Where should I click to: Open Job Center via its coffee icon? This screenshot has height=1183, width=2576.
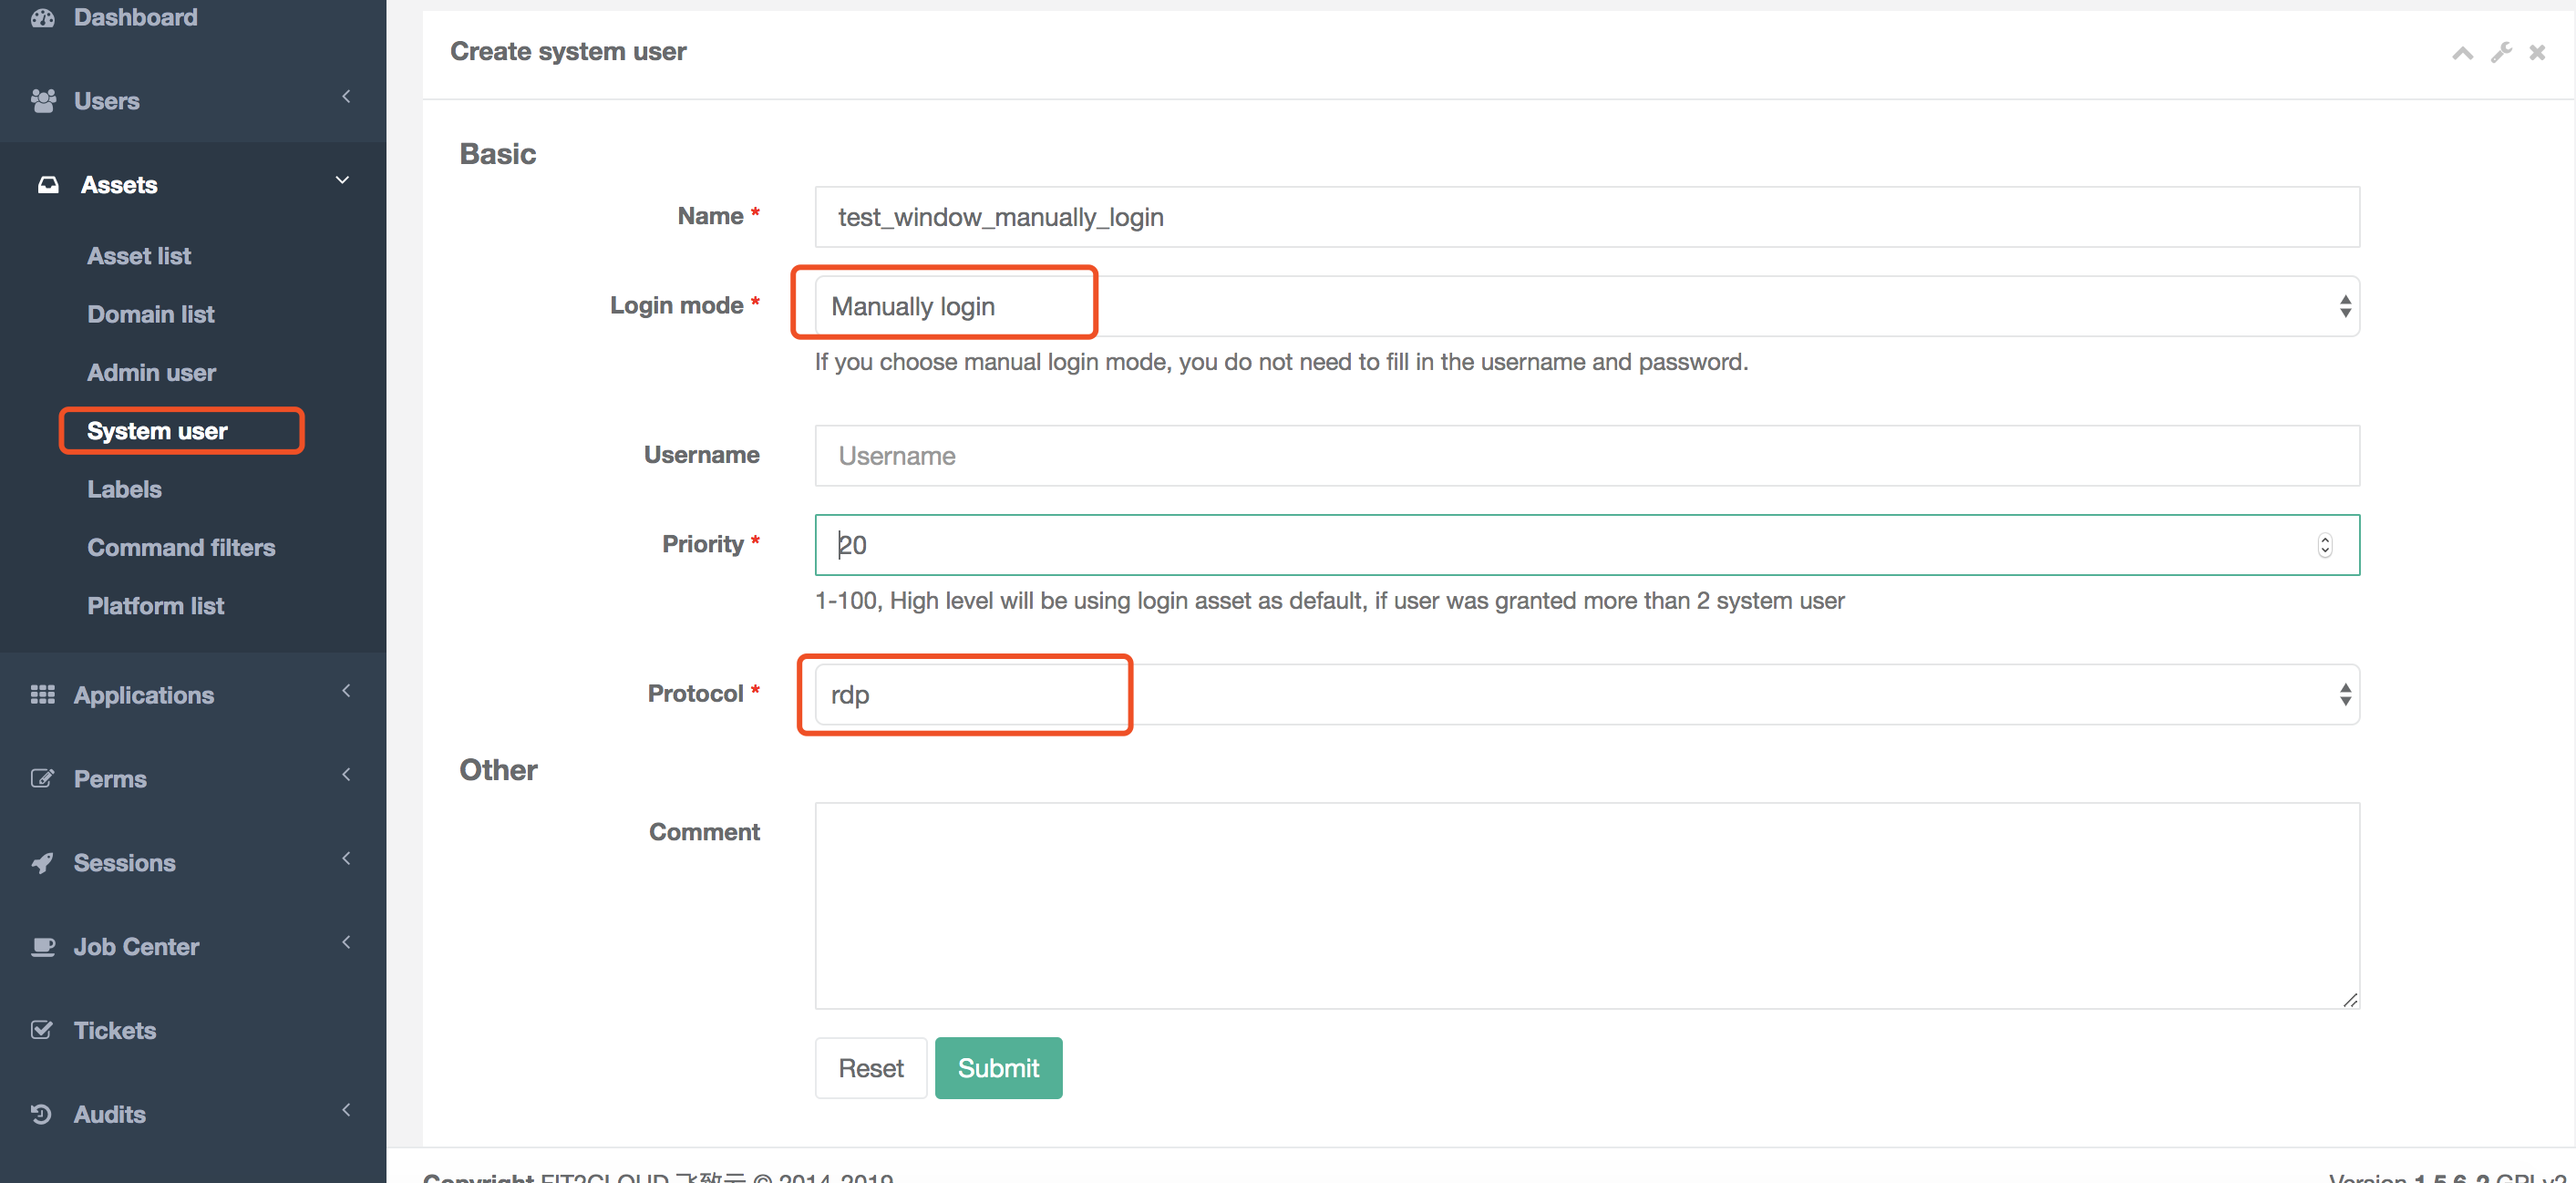(x=44, y=946)
